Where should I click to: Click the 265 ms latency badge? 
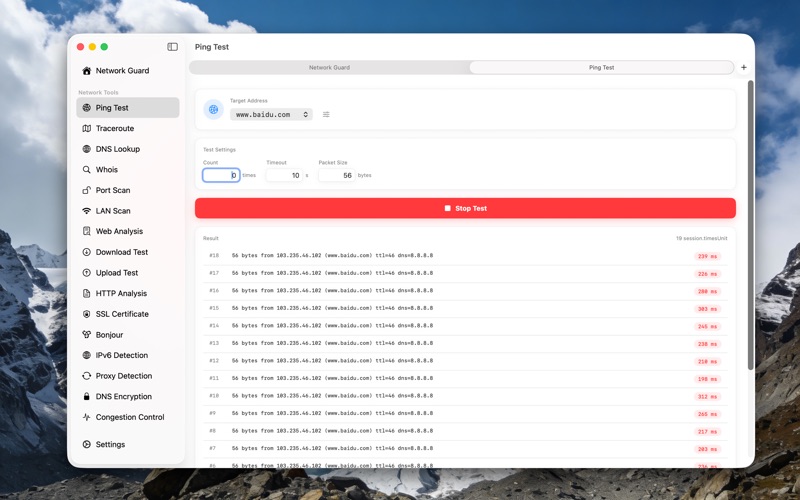707,414
